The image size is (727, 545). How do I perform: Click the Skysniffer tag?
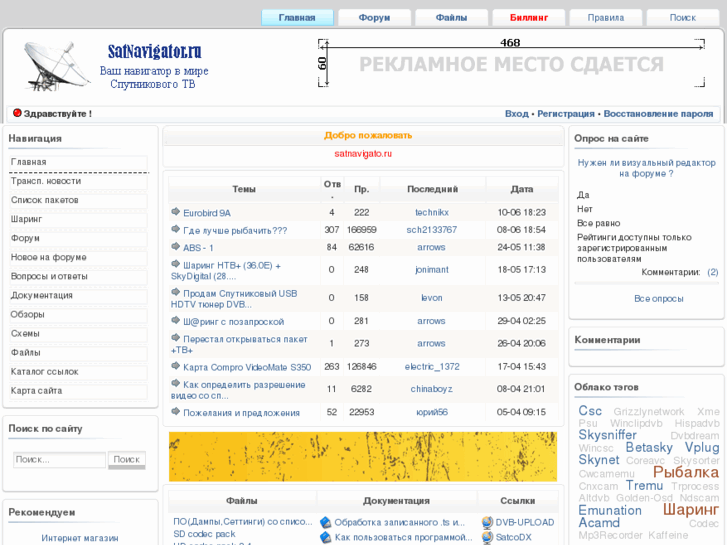click(607, 435)
